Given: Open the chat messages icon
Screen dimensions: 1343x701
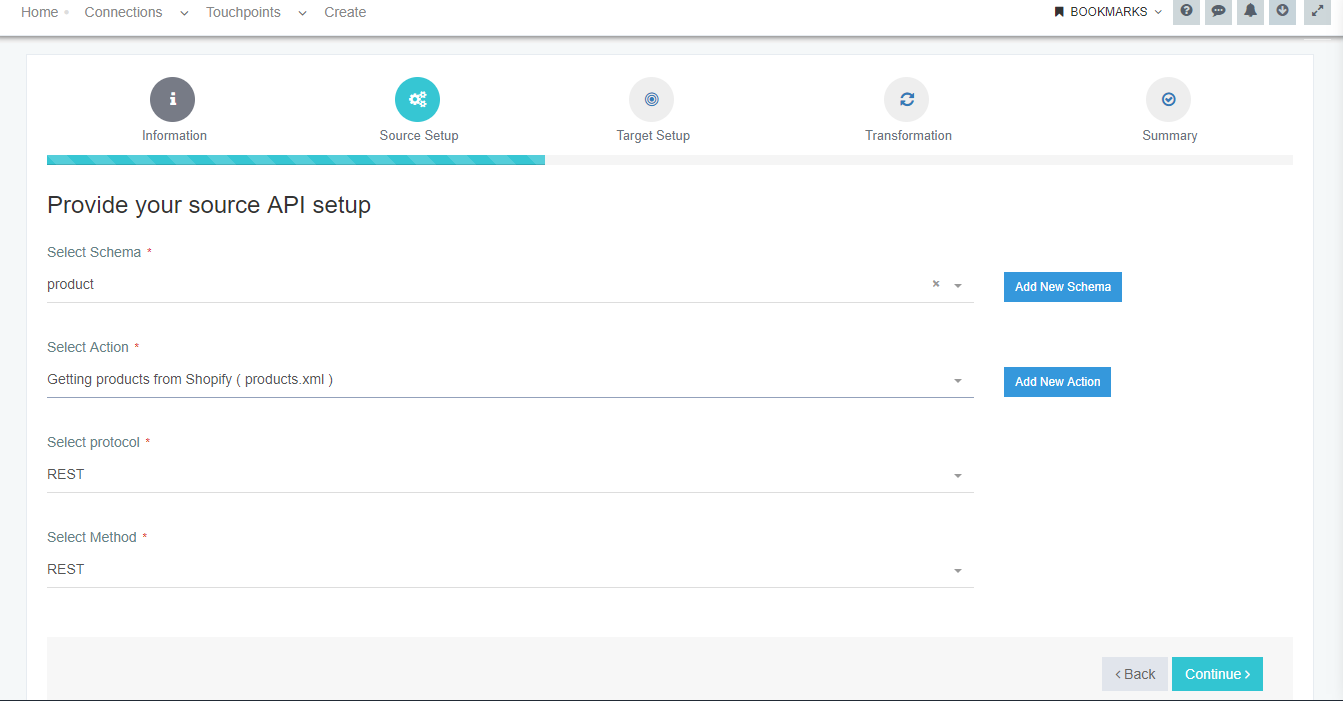Looking at the screenshot, I should point(1218,12).
